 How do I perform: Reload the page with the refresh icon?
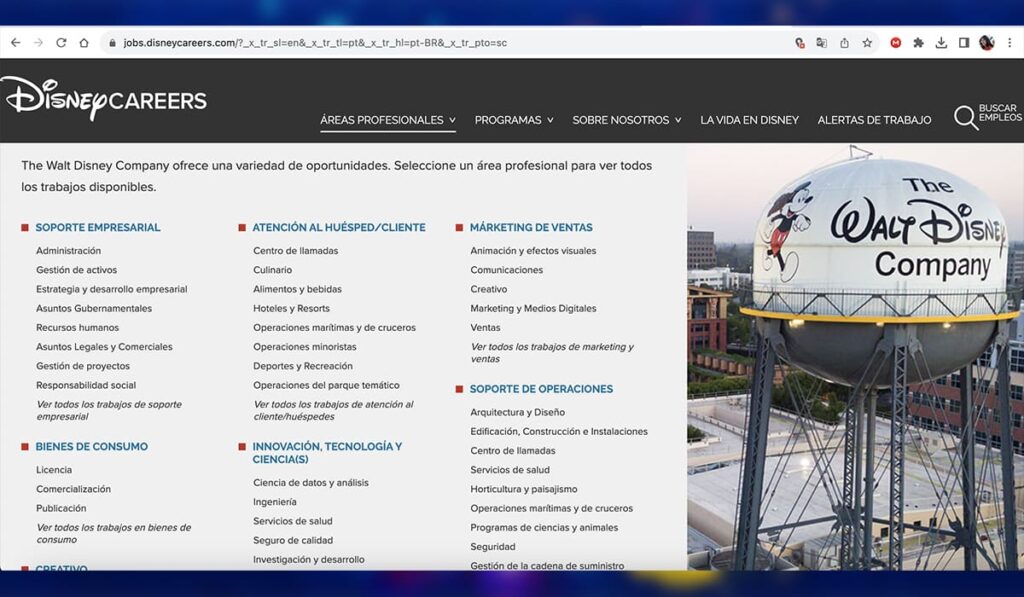[61, 42]
